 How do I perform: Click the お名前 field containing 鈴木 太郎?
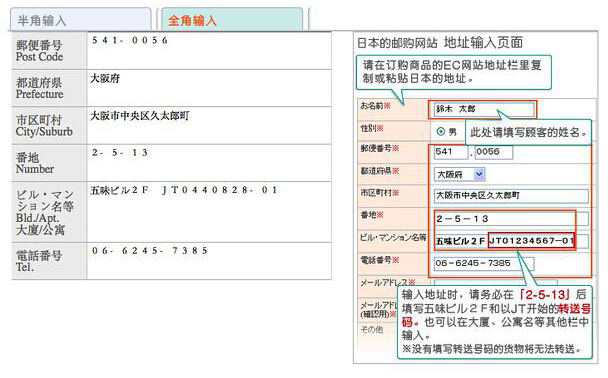[484, 109]
